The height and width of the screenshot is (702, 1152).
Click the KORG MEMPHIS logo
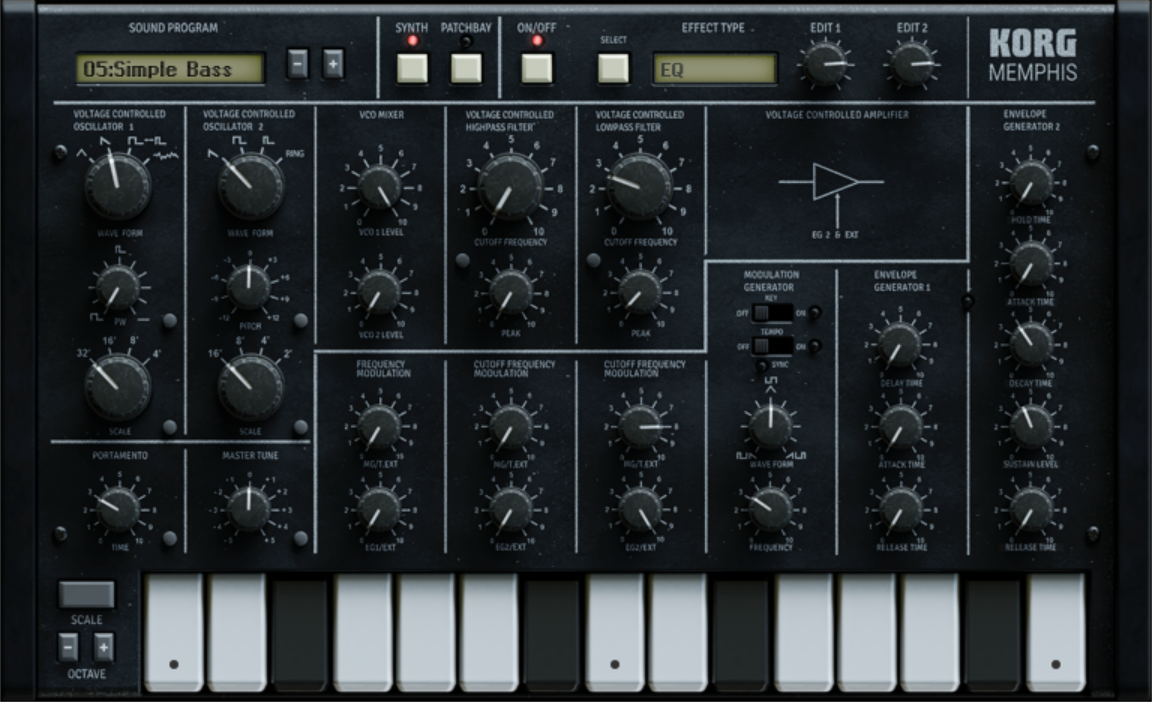tap(1032, 56)
